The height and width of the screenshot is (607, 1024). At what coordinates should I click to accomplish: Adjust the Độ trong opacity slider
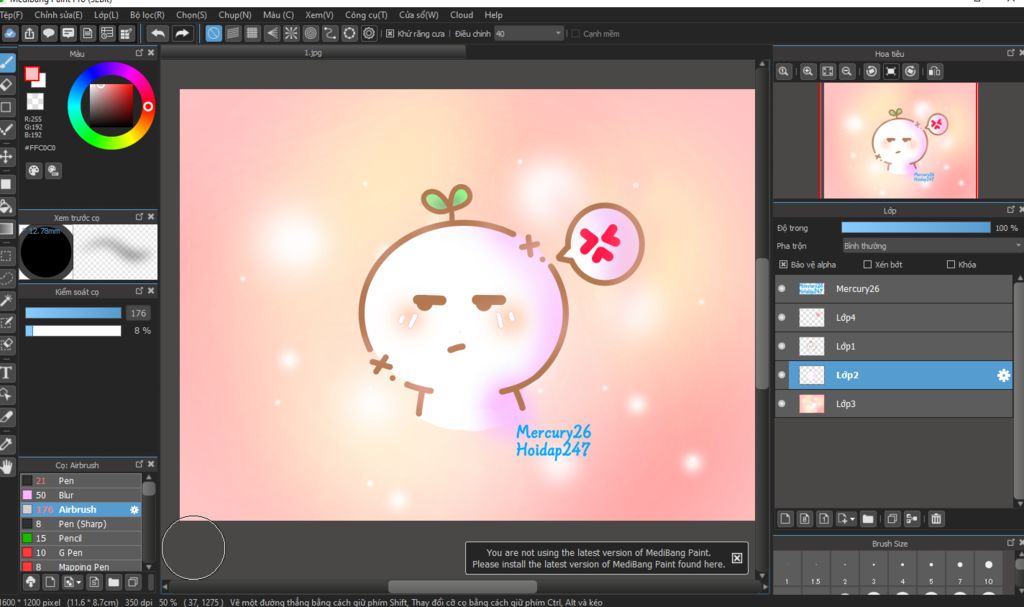(x=916, y=227)
